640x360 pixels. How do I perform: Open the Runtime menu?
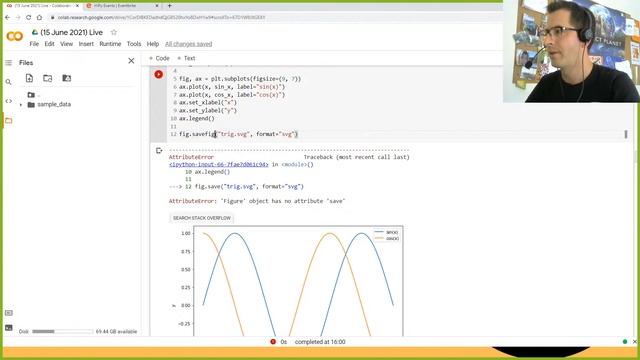pyautogui.click(x=110, y=44)
